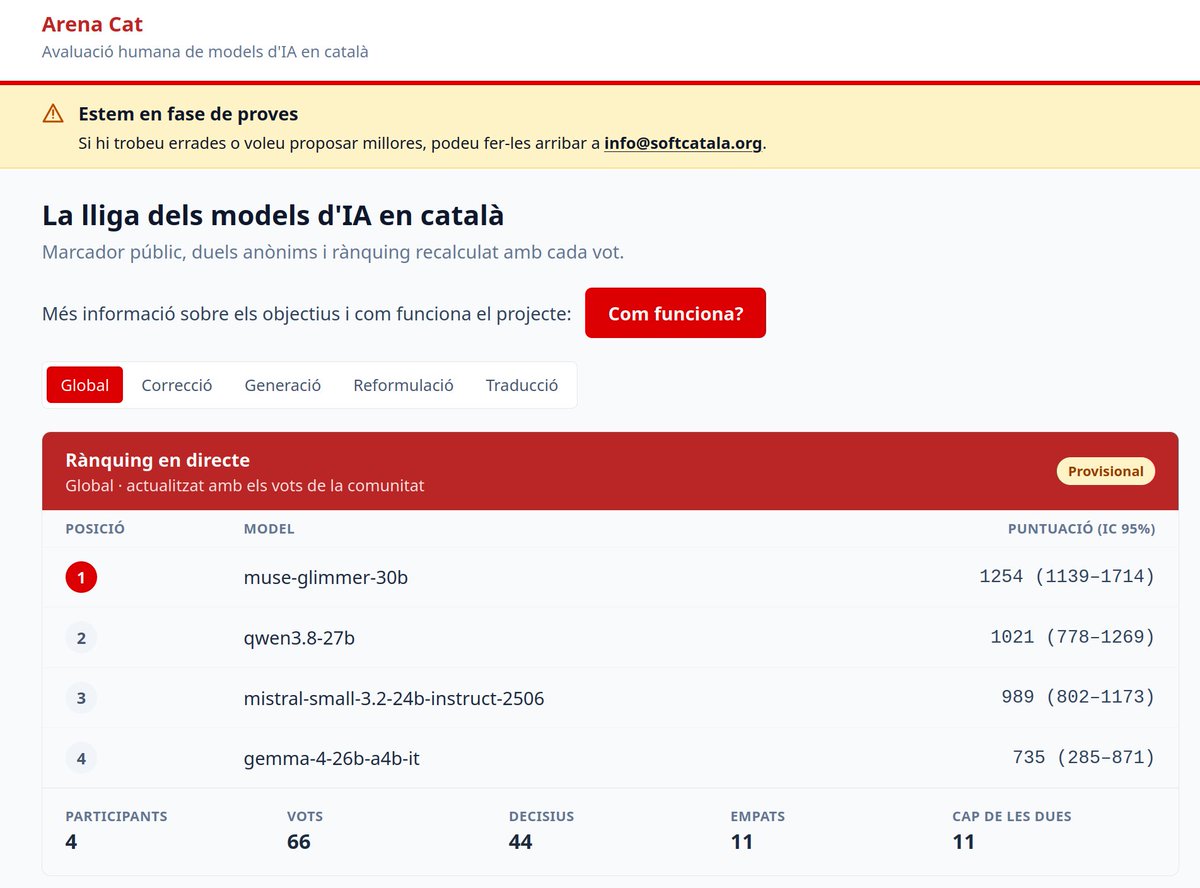
Task: Switch to the Correcció tab
Action: click(x=177, y=385)
